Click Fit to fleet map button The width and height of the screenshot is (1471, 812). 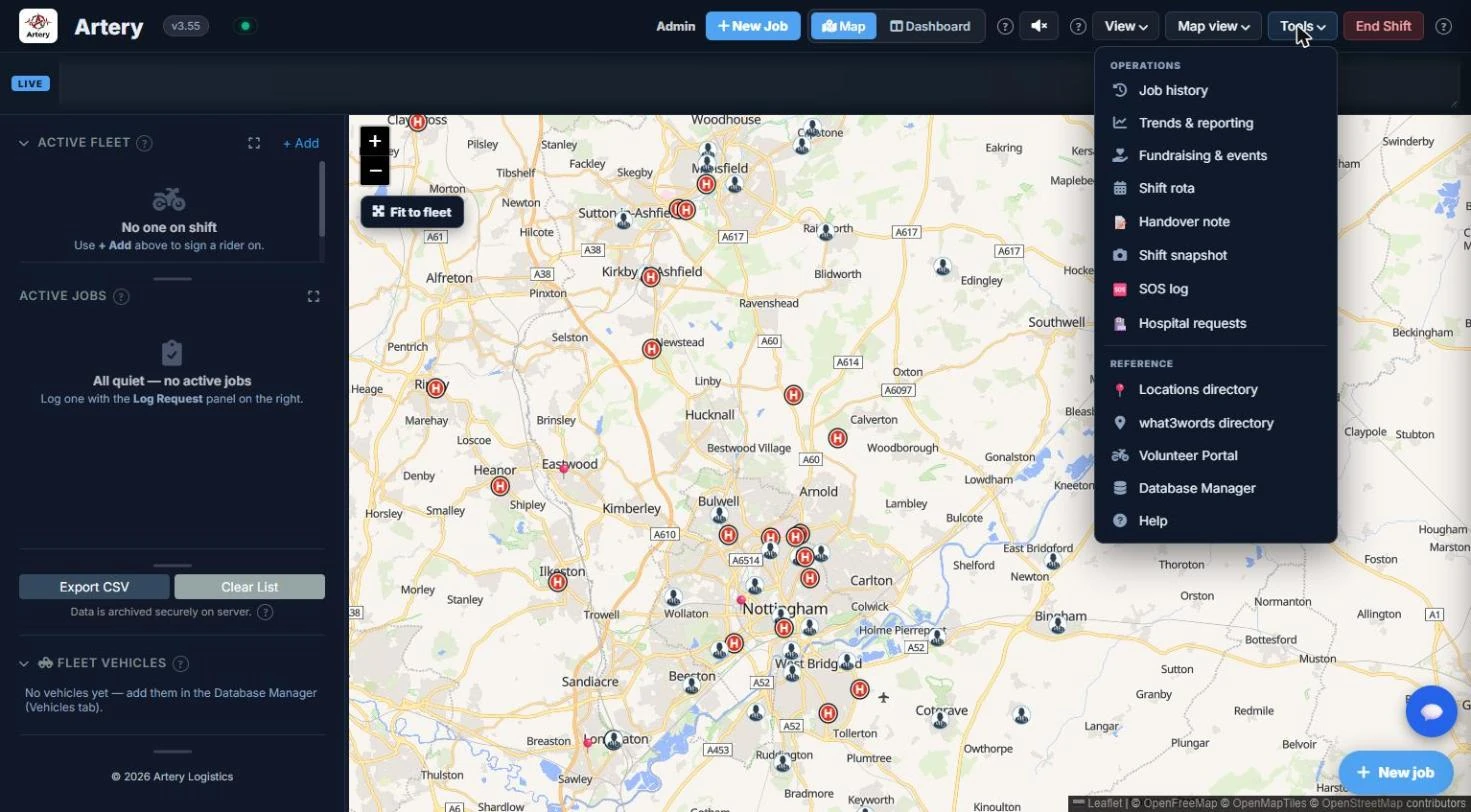pyautogui.click(x=412, y=212)
